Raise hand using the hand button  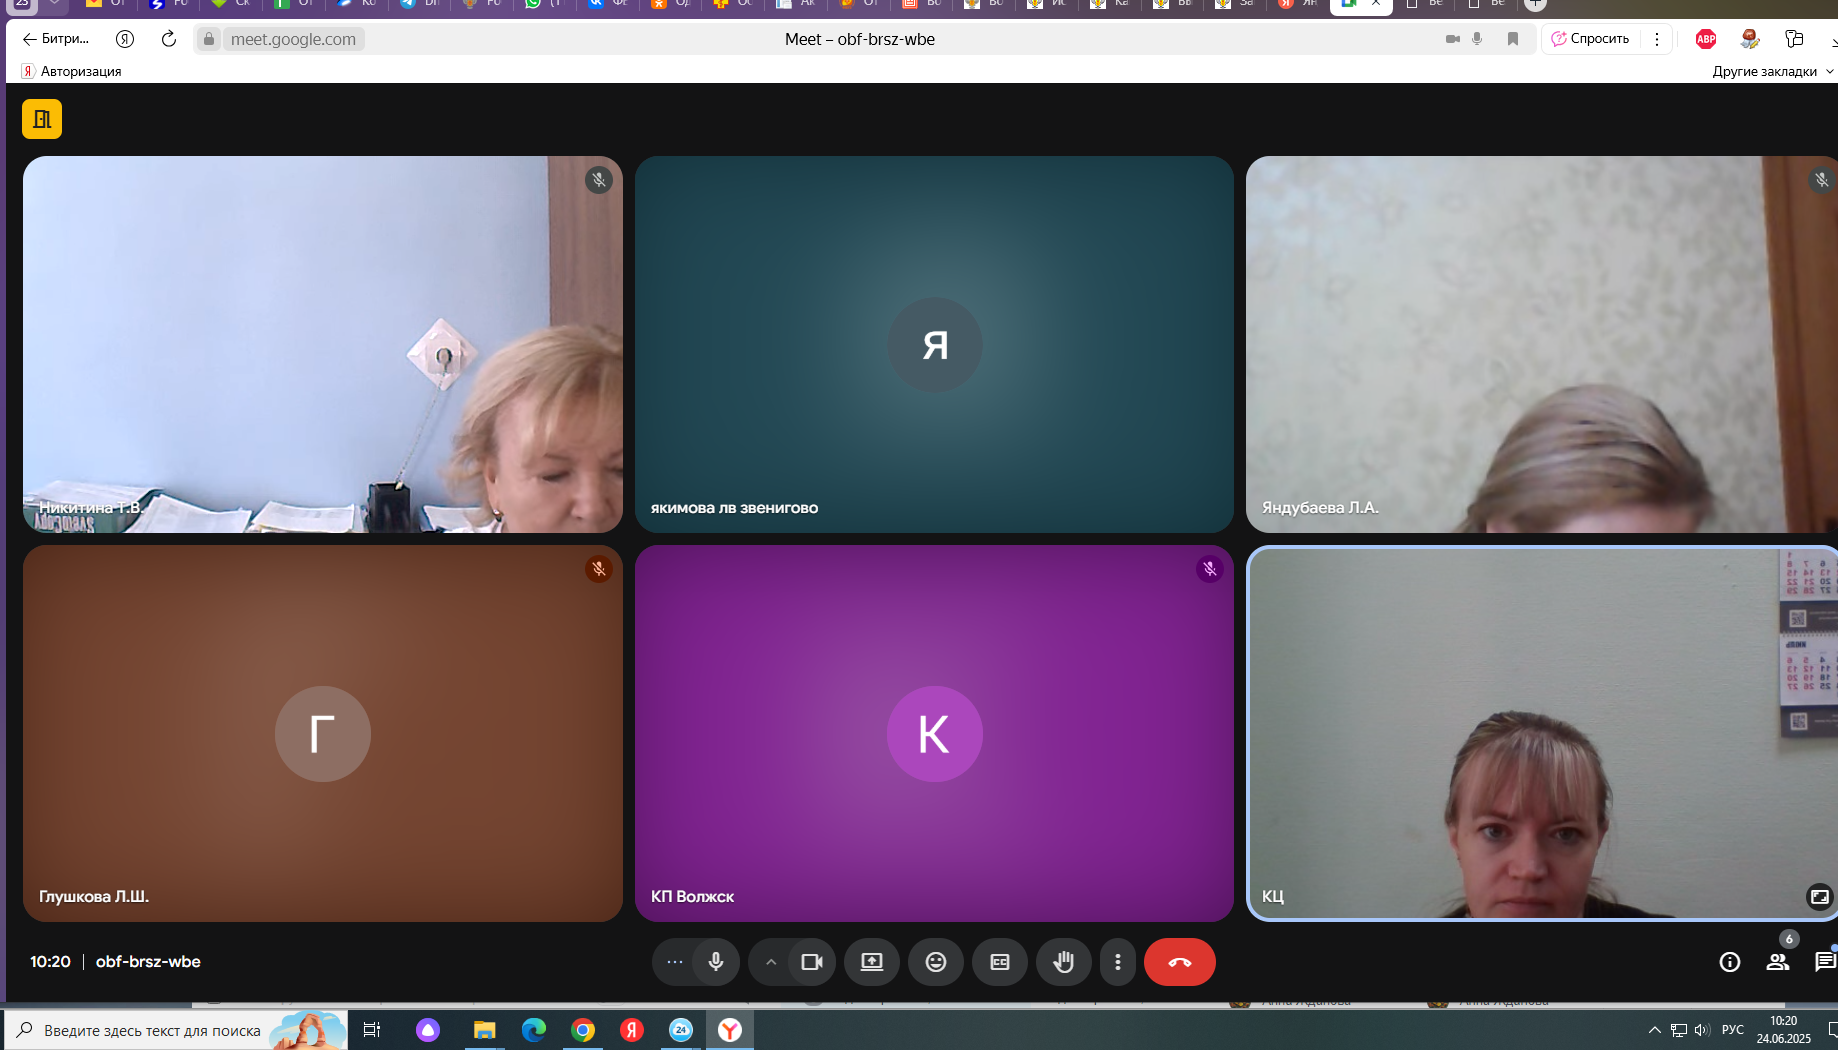[1063, 962]
